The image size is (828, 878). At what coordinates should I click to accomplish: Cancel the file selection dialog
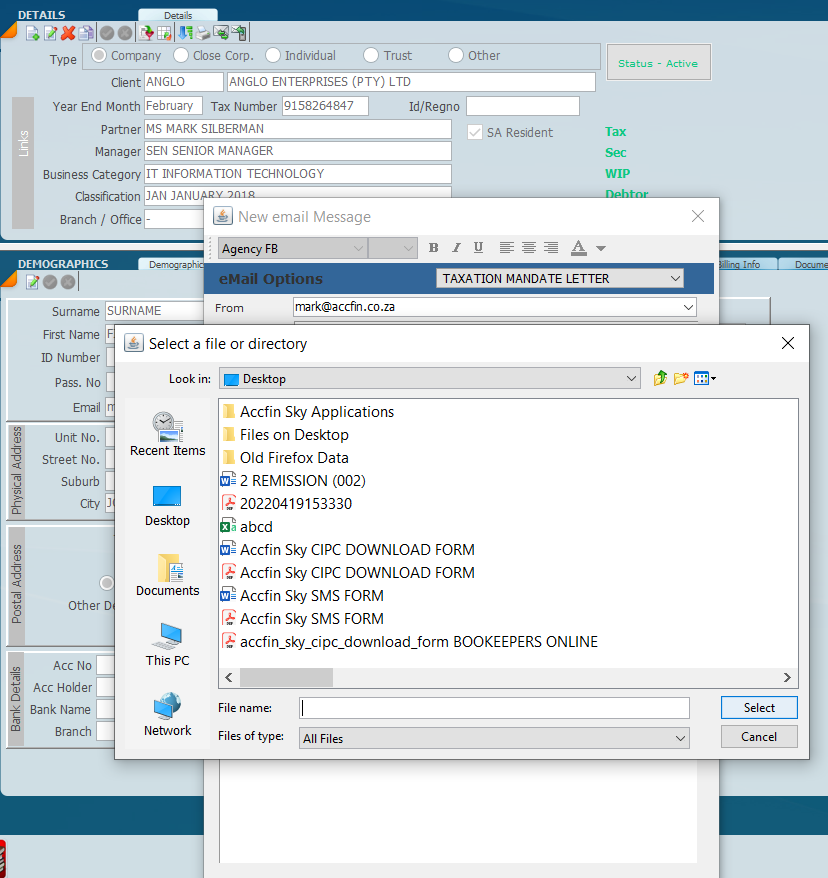click(759, 737)
